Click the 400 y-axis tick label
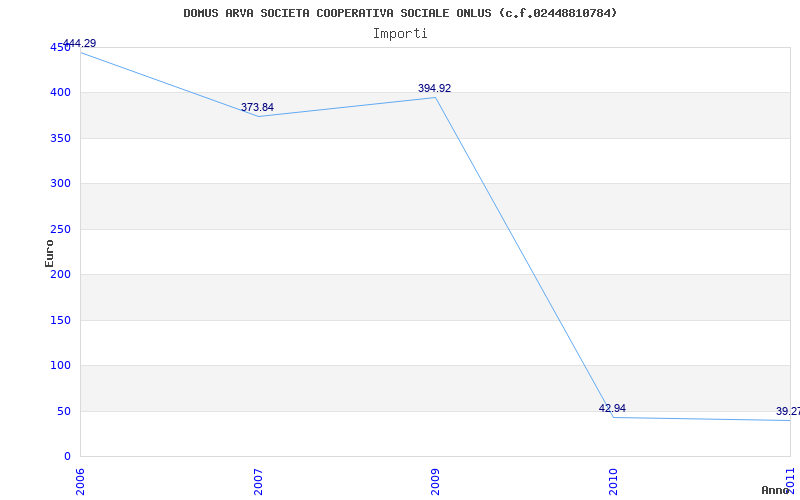Viewport: 800px width, 500px height. click(60, 93)
